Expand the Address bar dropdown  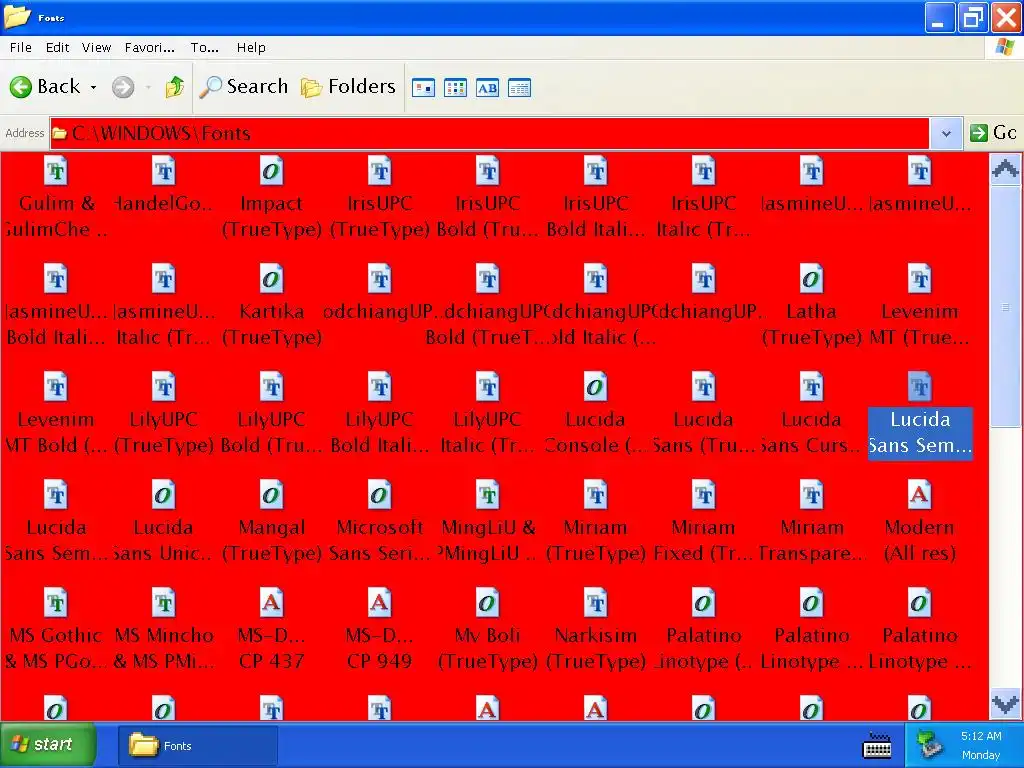pos(946,133)
